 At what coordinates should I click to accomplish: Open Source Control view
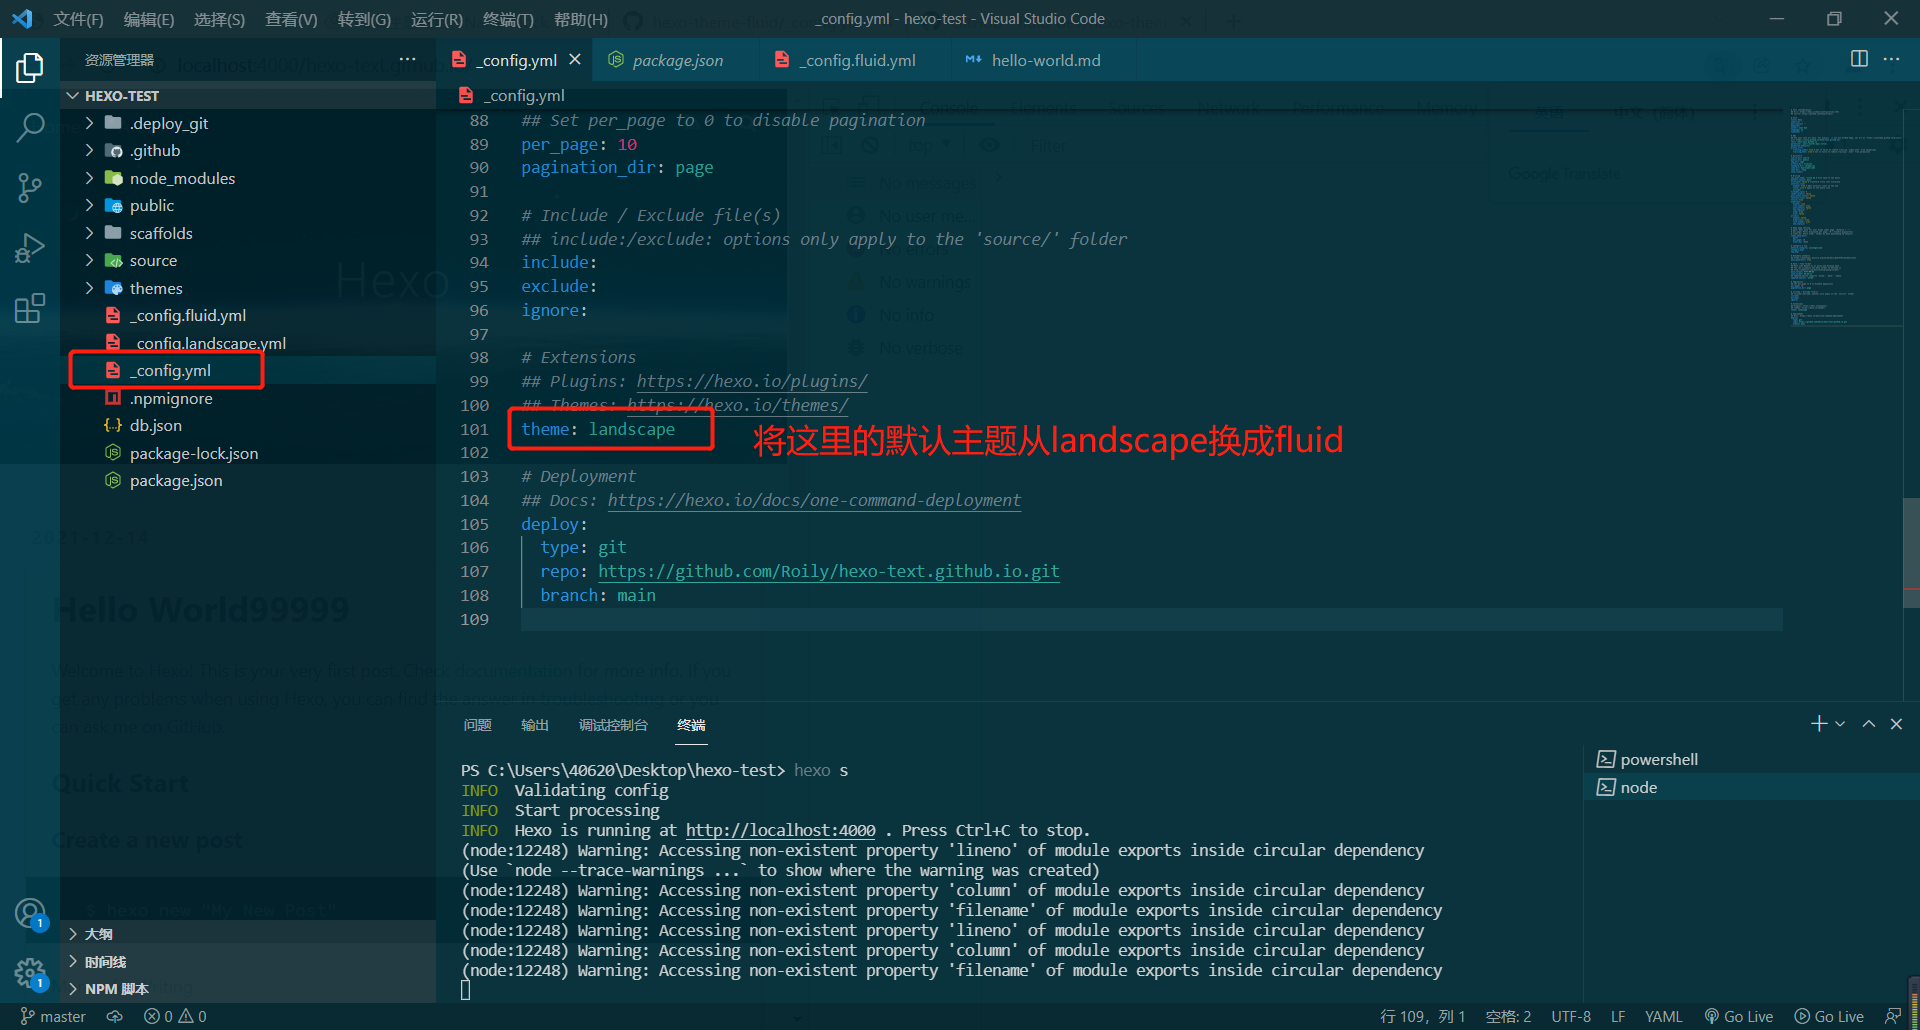[x=30, y=187]
